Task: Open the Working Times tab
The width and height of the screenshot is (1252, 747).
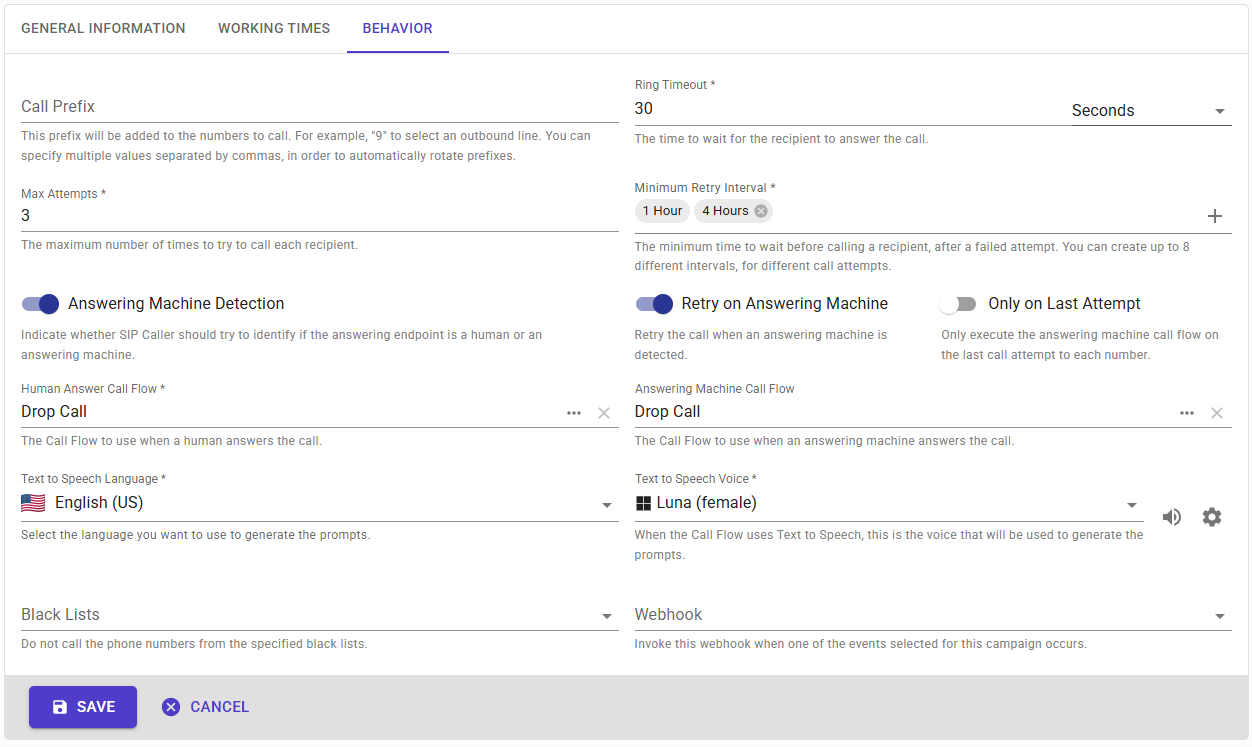Action: coord(274,28)
